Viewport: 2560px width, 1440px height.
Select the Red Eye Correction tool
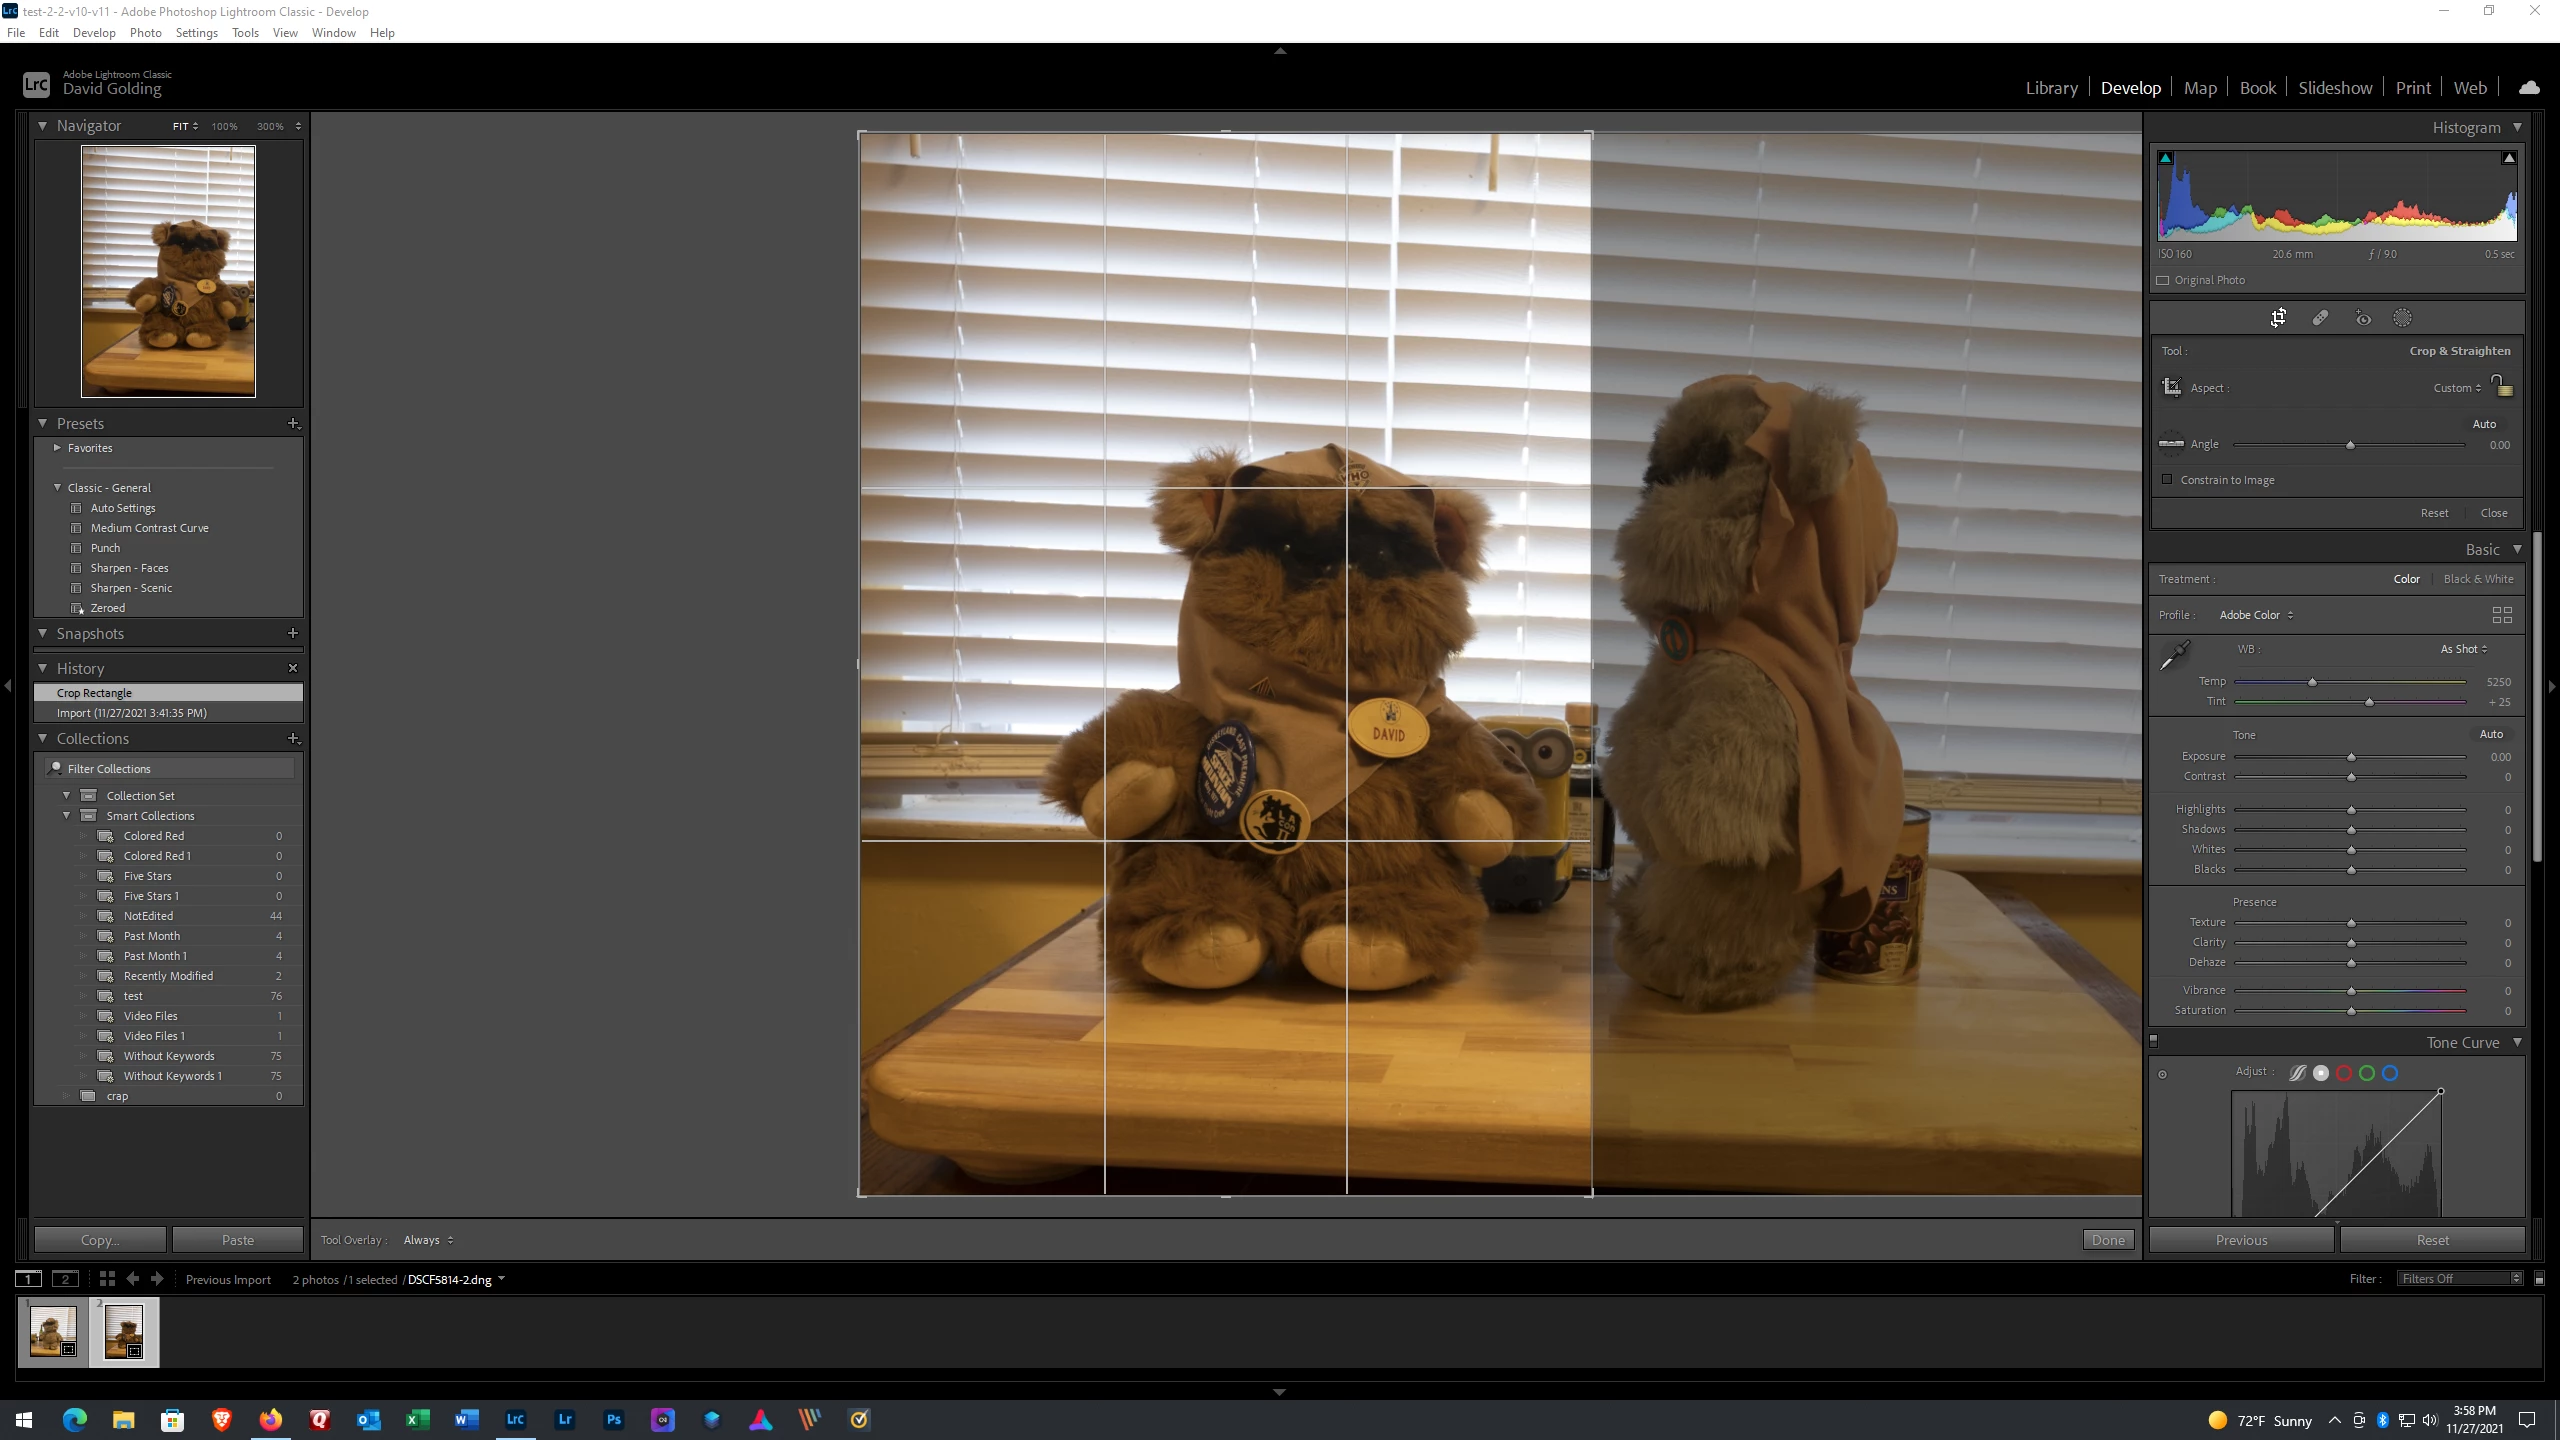[2362, 318]
